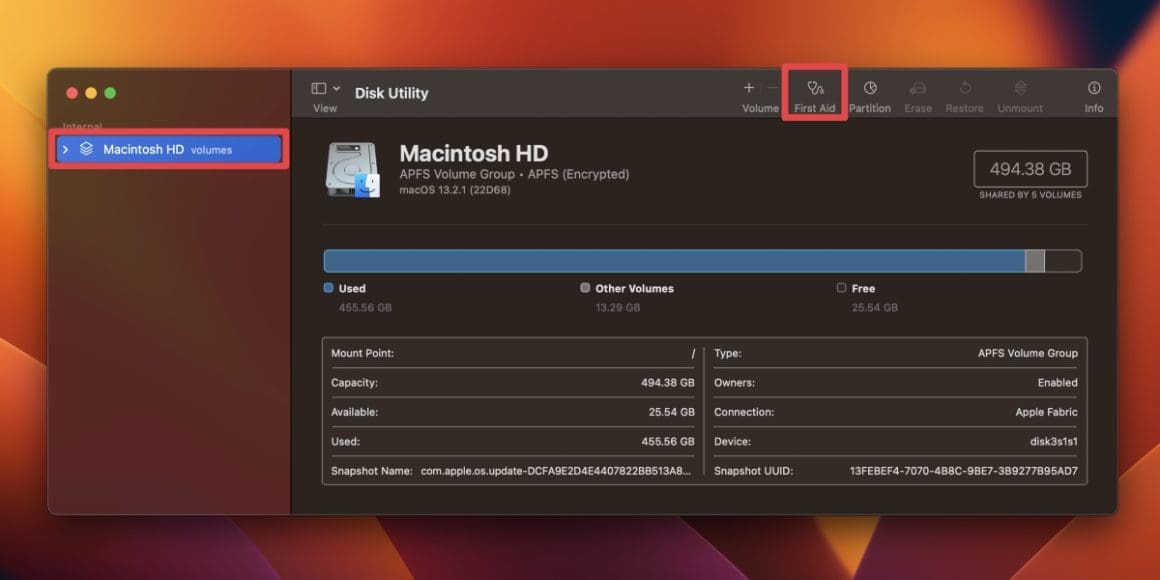Click the First Aid stethoscope icon
This screenshot has width=1160, height=580.
point(815,88)
